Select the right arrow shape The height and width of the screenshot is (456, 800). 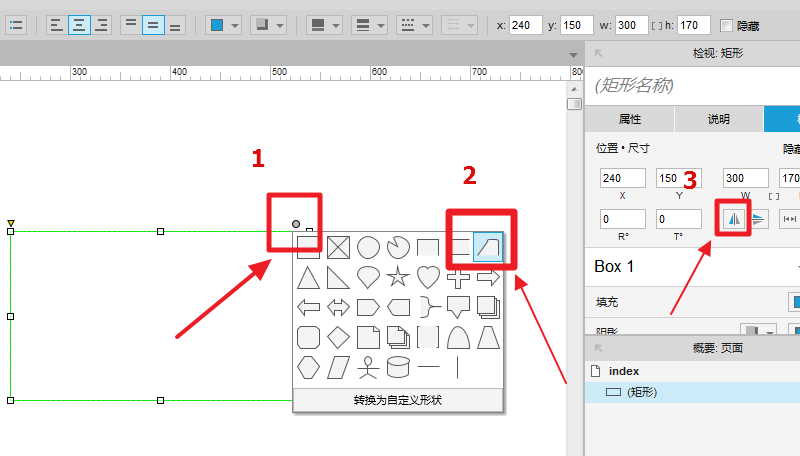488,277
